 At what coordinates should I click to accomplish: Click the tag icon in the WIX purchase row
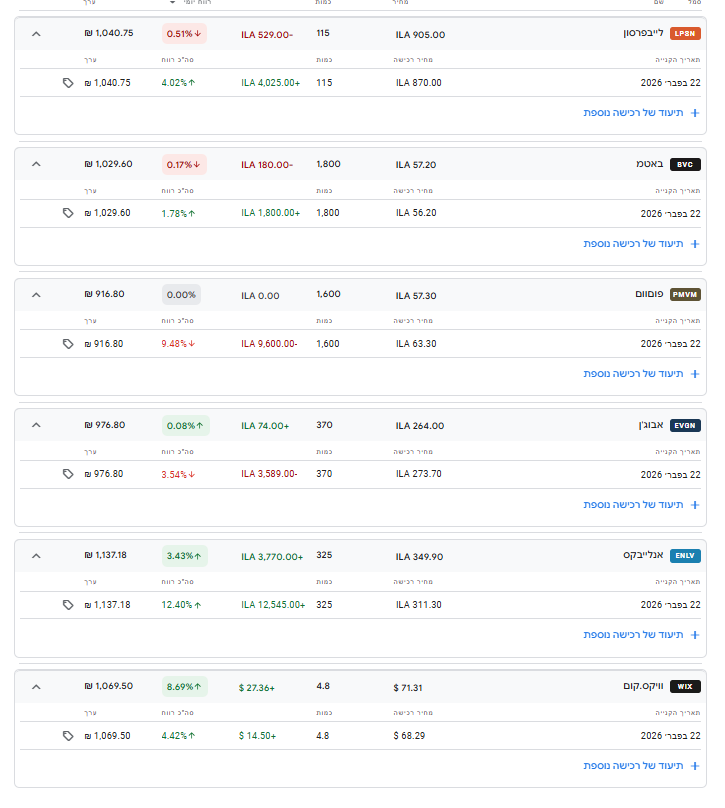point(68,736)
